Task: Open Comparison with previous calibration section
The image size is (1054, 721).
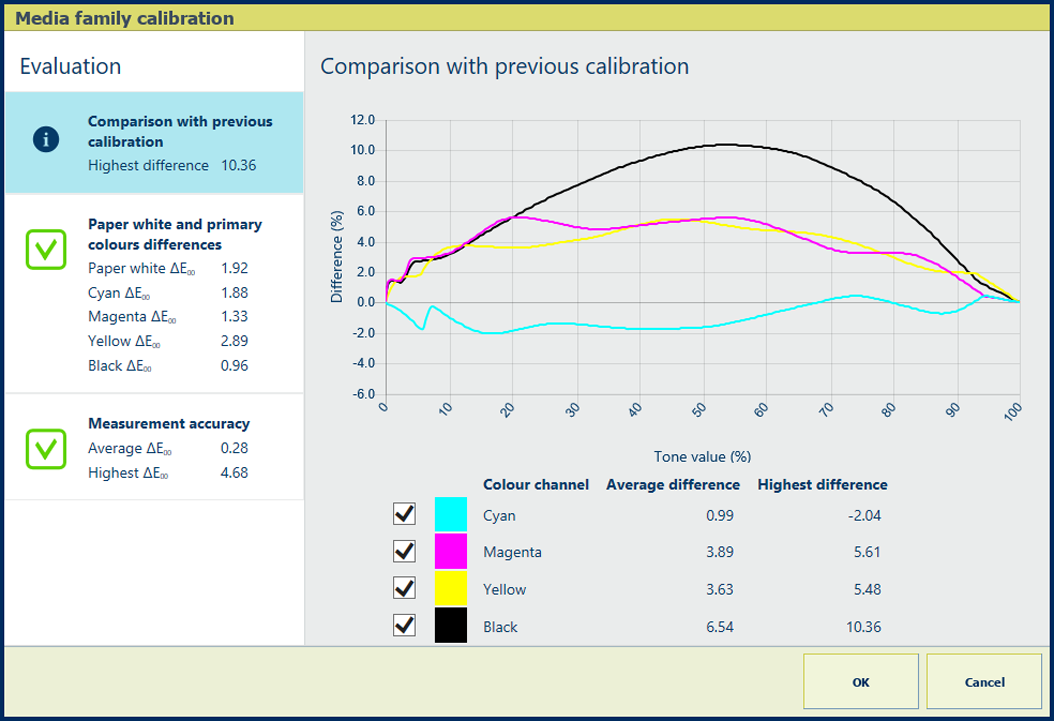Action: click(x=180, y=131)
